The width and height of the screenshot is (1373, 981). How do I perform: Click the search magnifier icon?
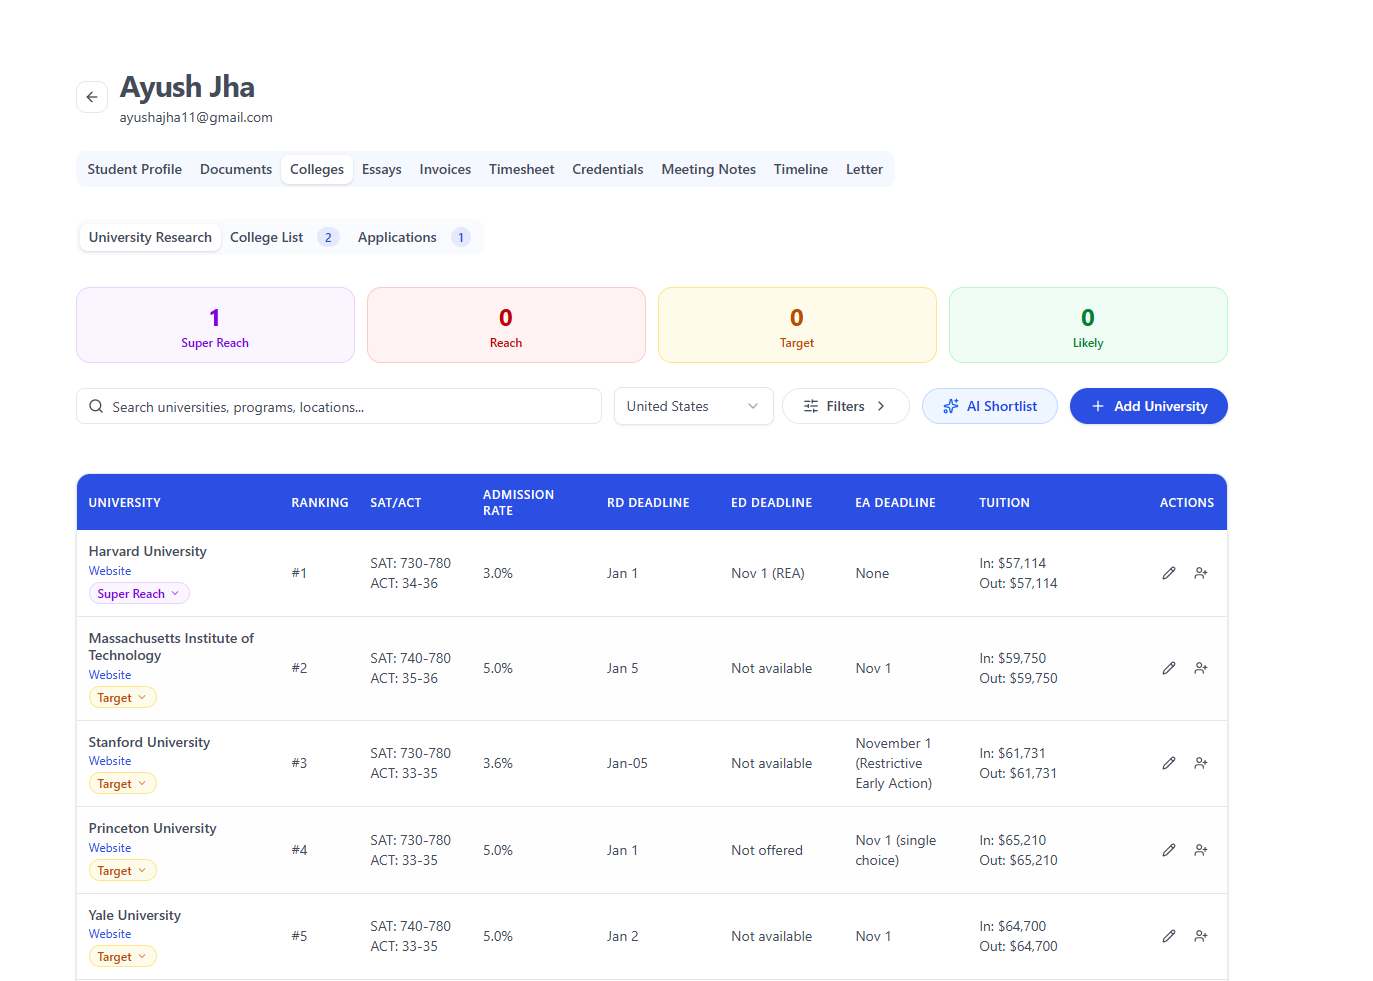(96, 406)
